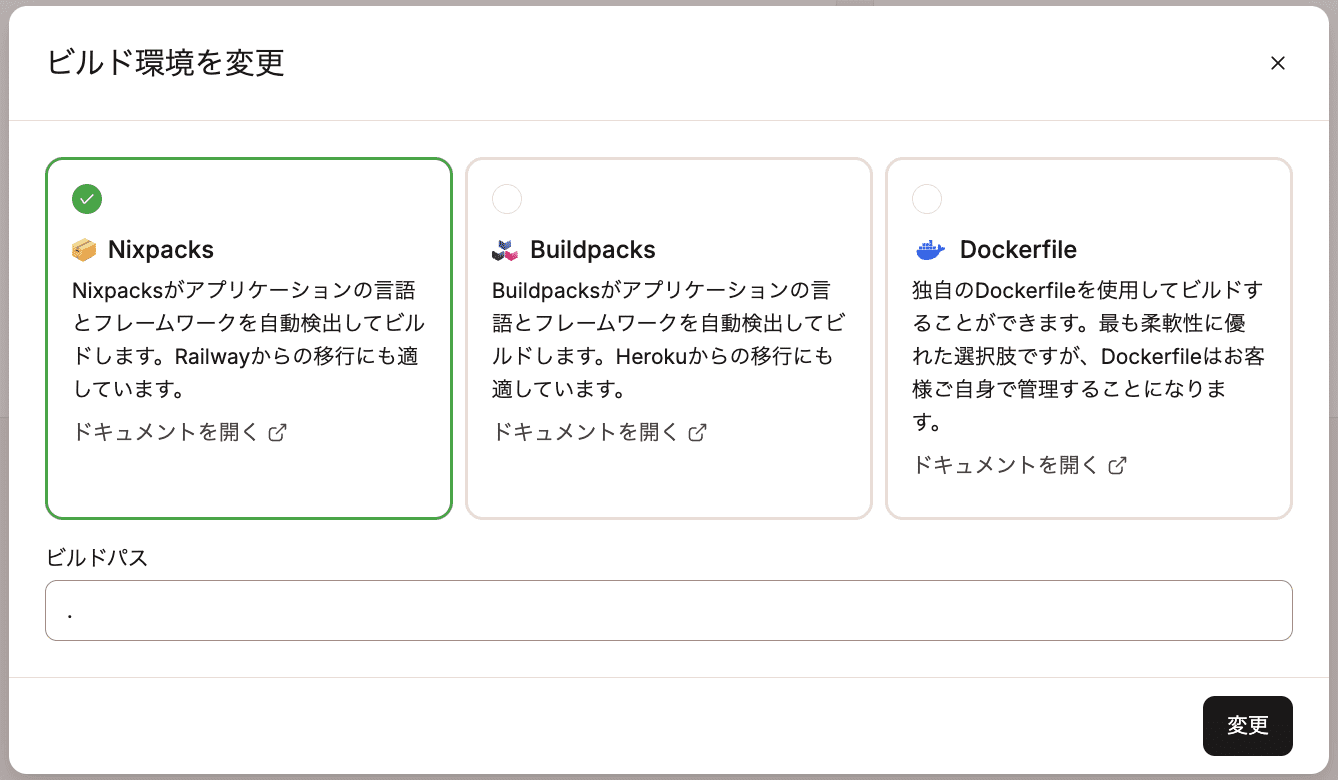
Task: Click external-link icon in the Buildpacks card
Action: click(x=698, y=433)
